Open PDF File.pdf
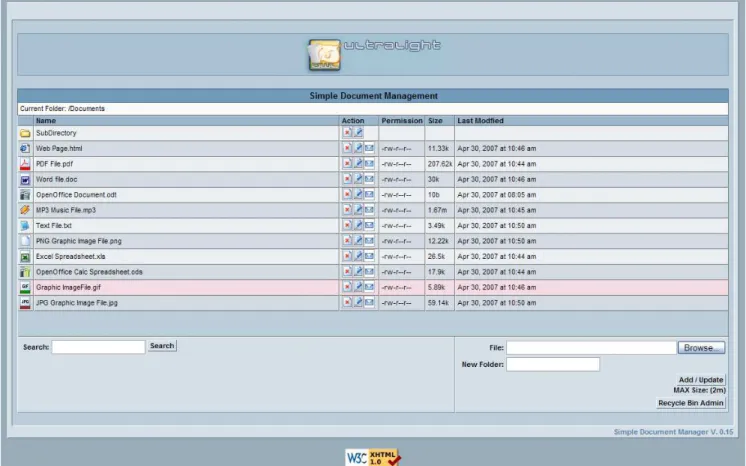 [x=55, y=164]
